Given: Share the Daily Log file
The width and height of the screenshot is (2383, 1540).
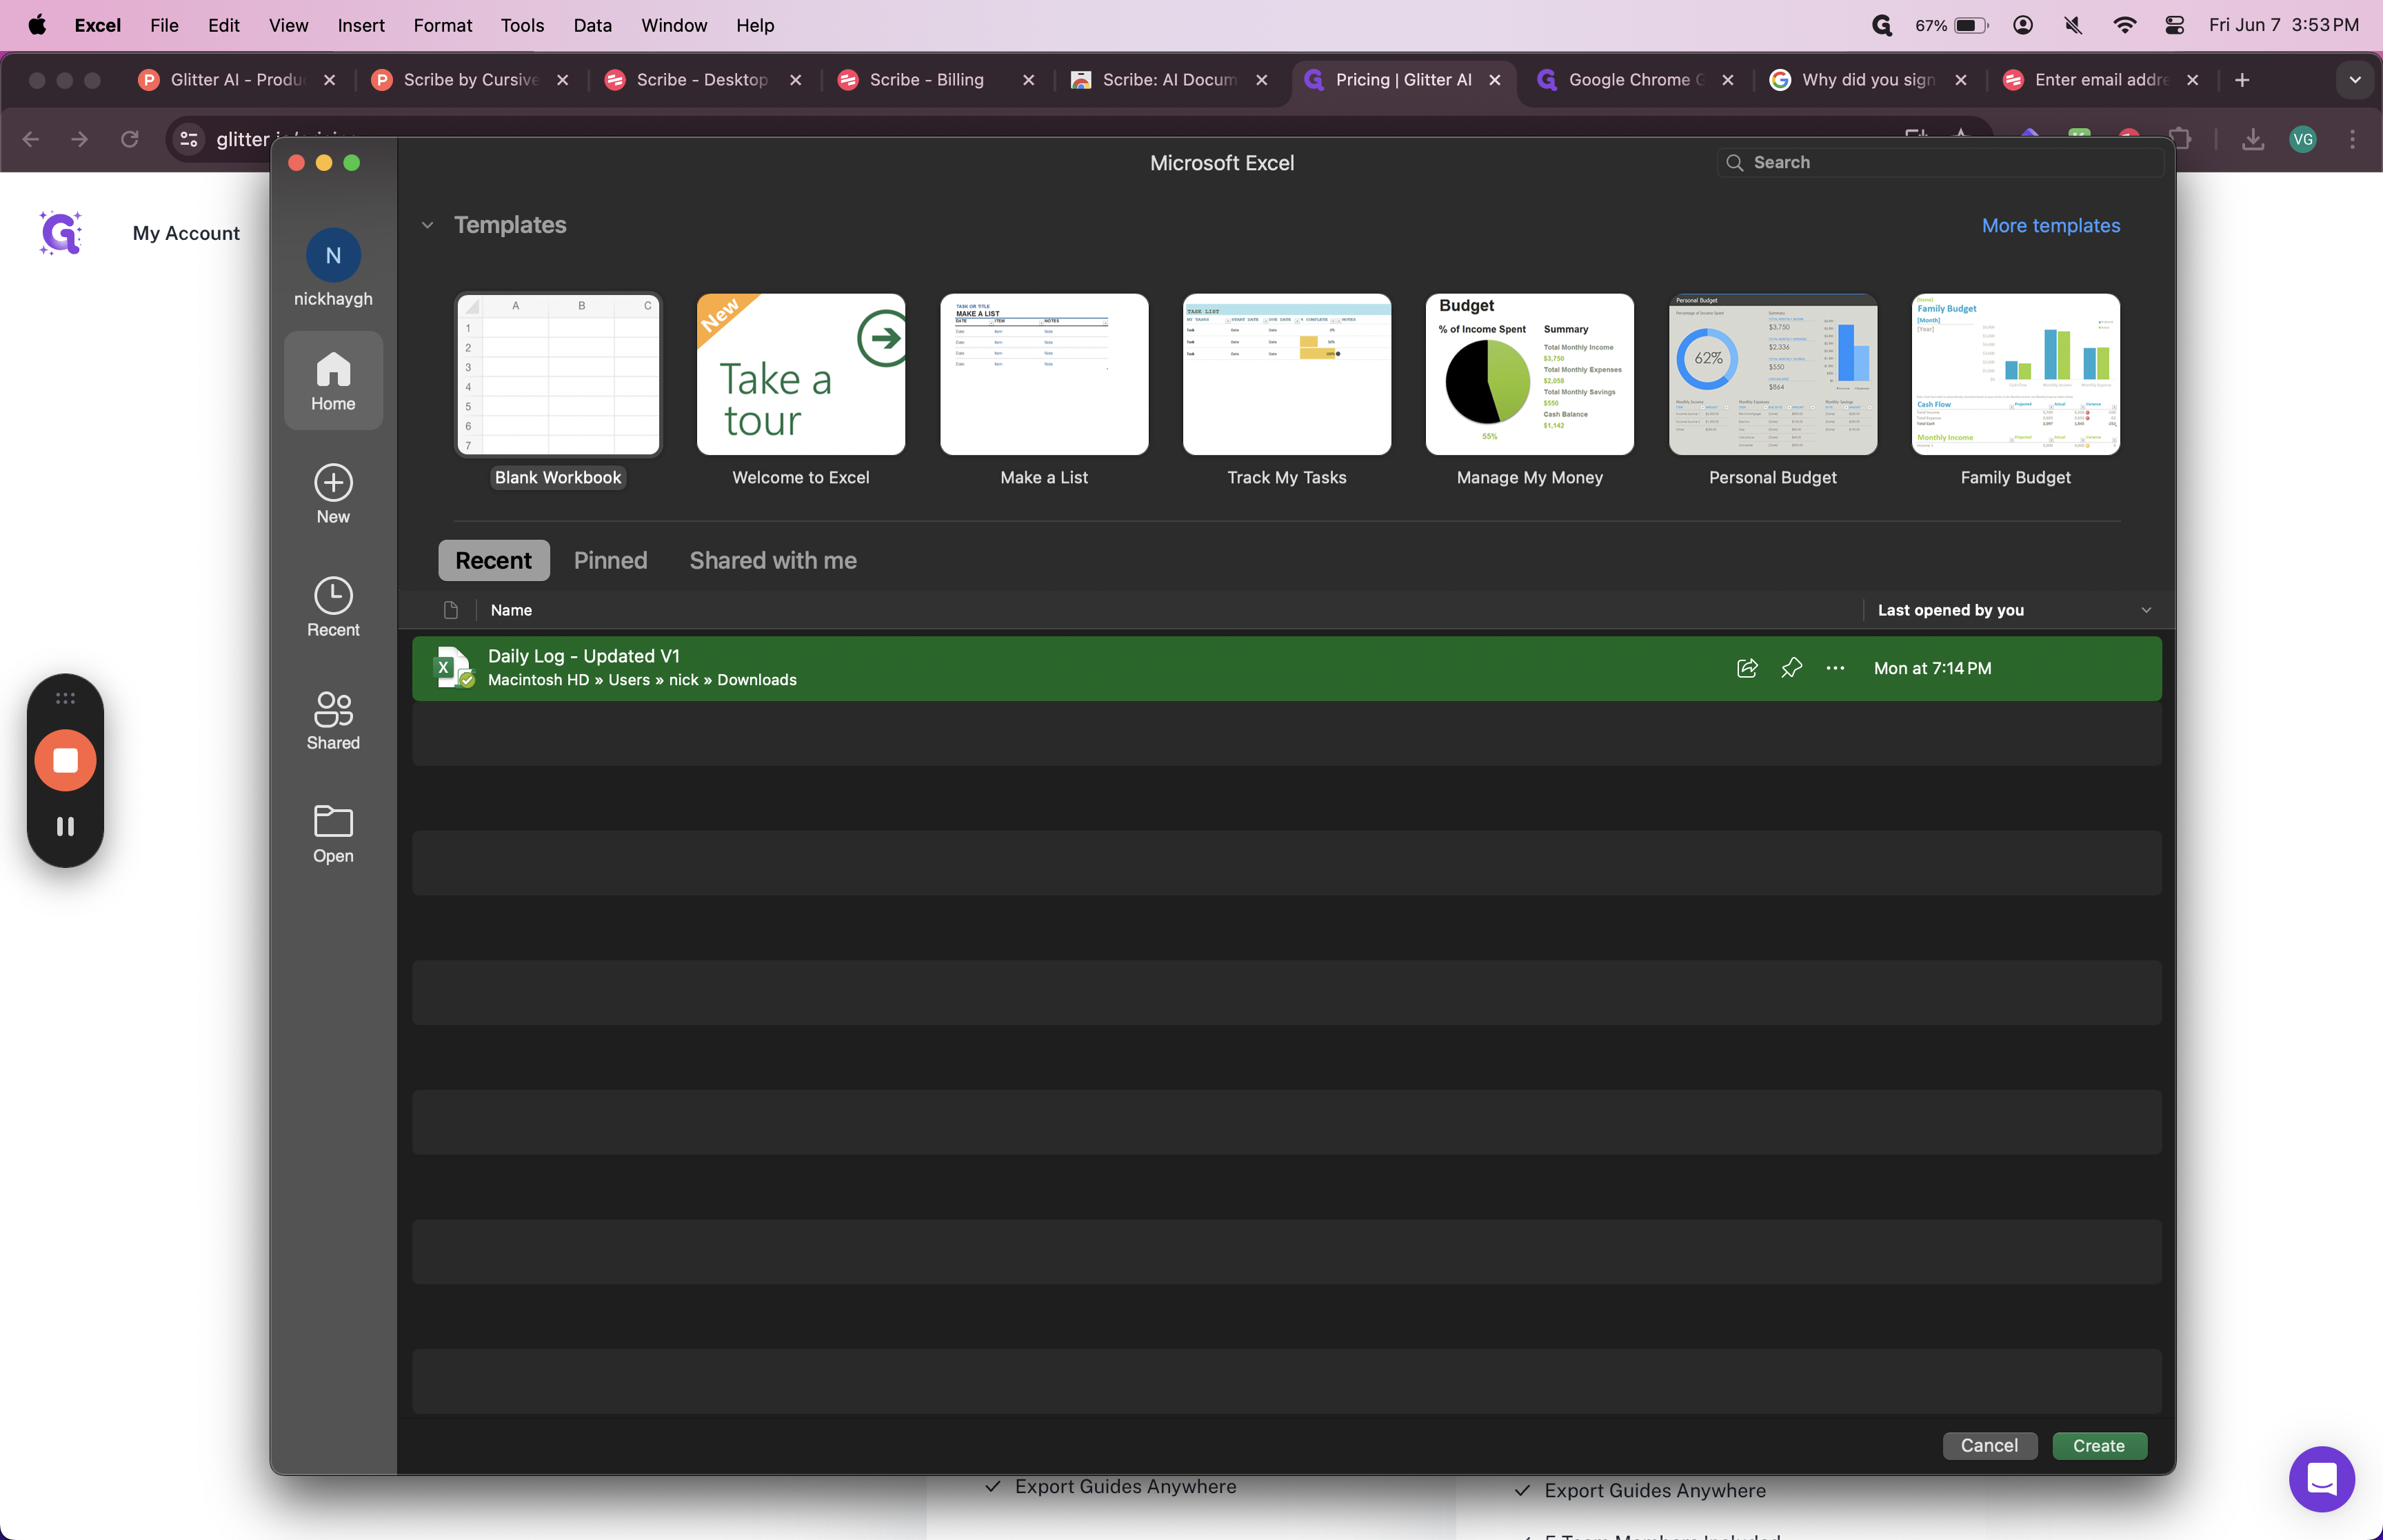Looking at the screenshot, I should click(x=1747, y=668).
